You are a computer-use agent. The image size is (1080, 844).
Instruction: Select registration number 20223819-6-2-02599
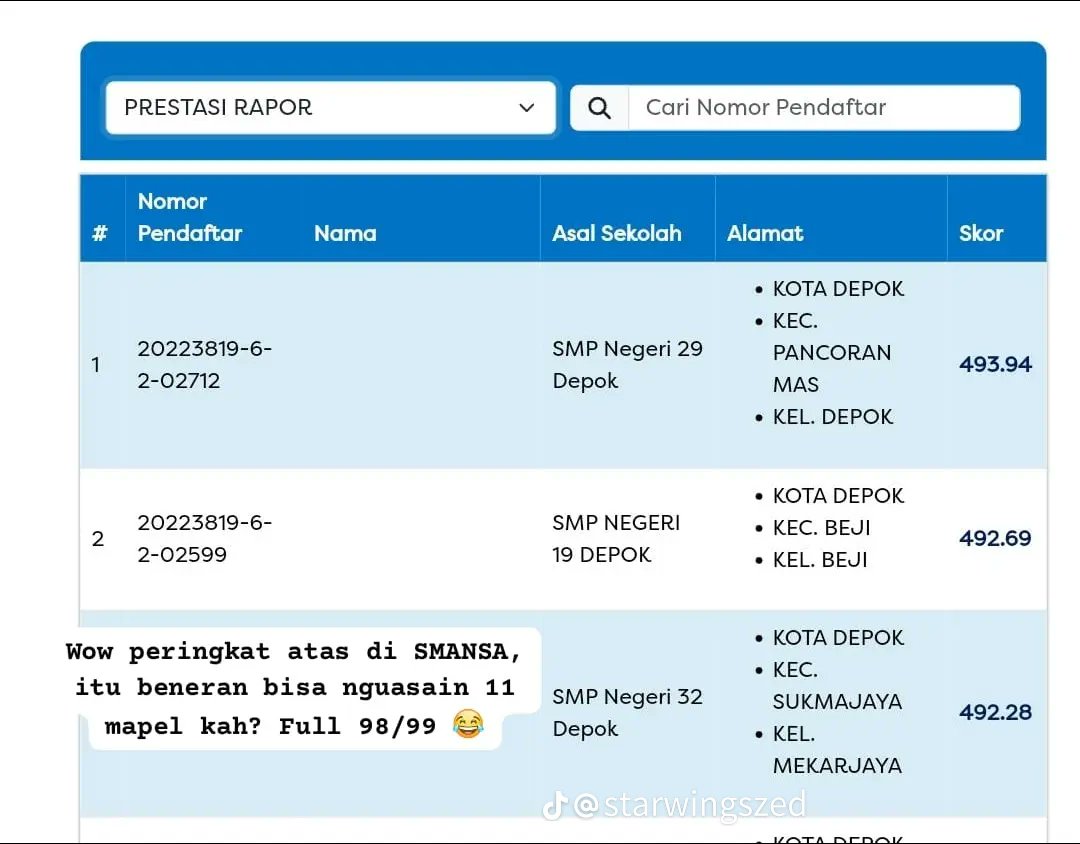[205, 539]
